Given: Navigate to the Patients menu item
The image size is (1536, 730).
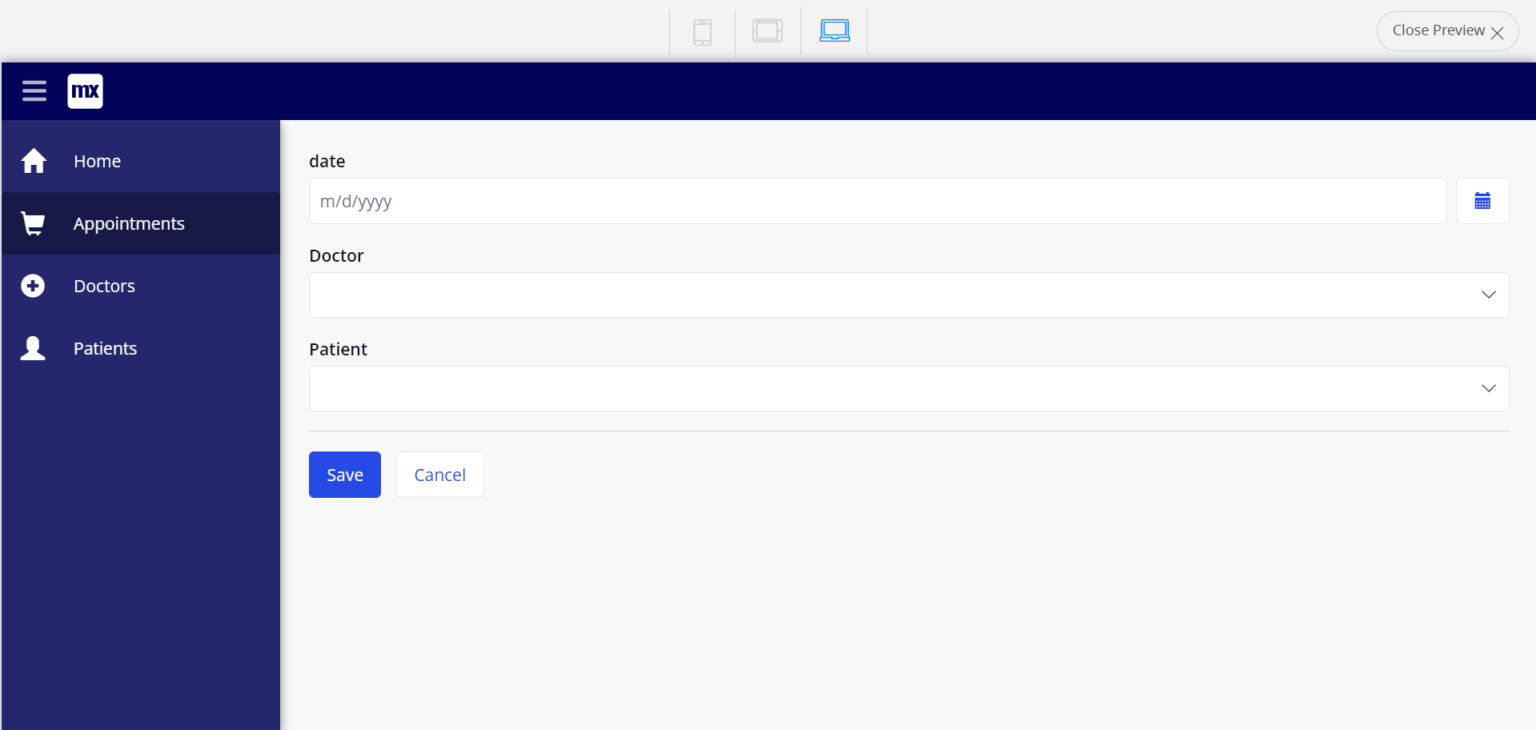Looking at the screenshot, I should click(x=105, y=348).
